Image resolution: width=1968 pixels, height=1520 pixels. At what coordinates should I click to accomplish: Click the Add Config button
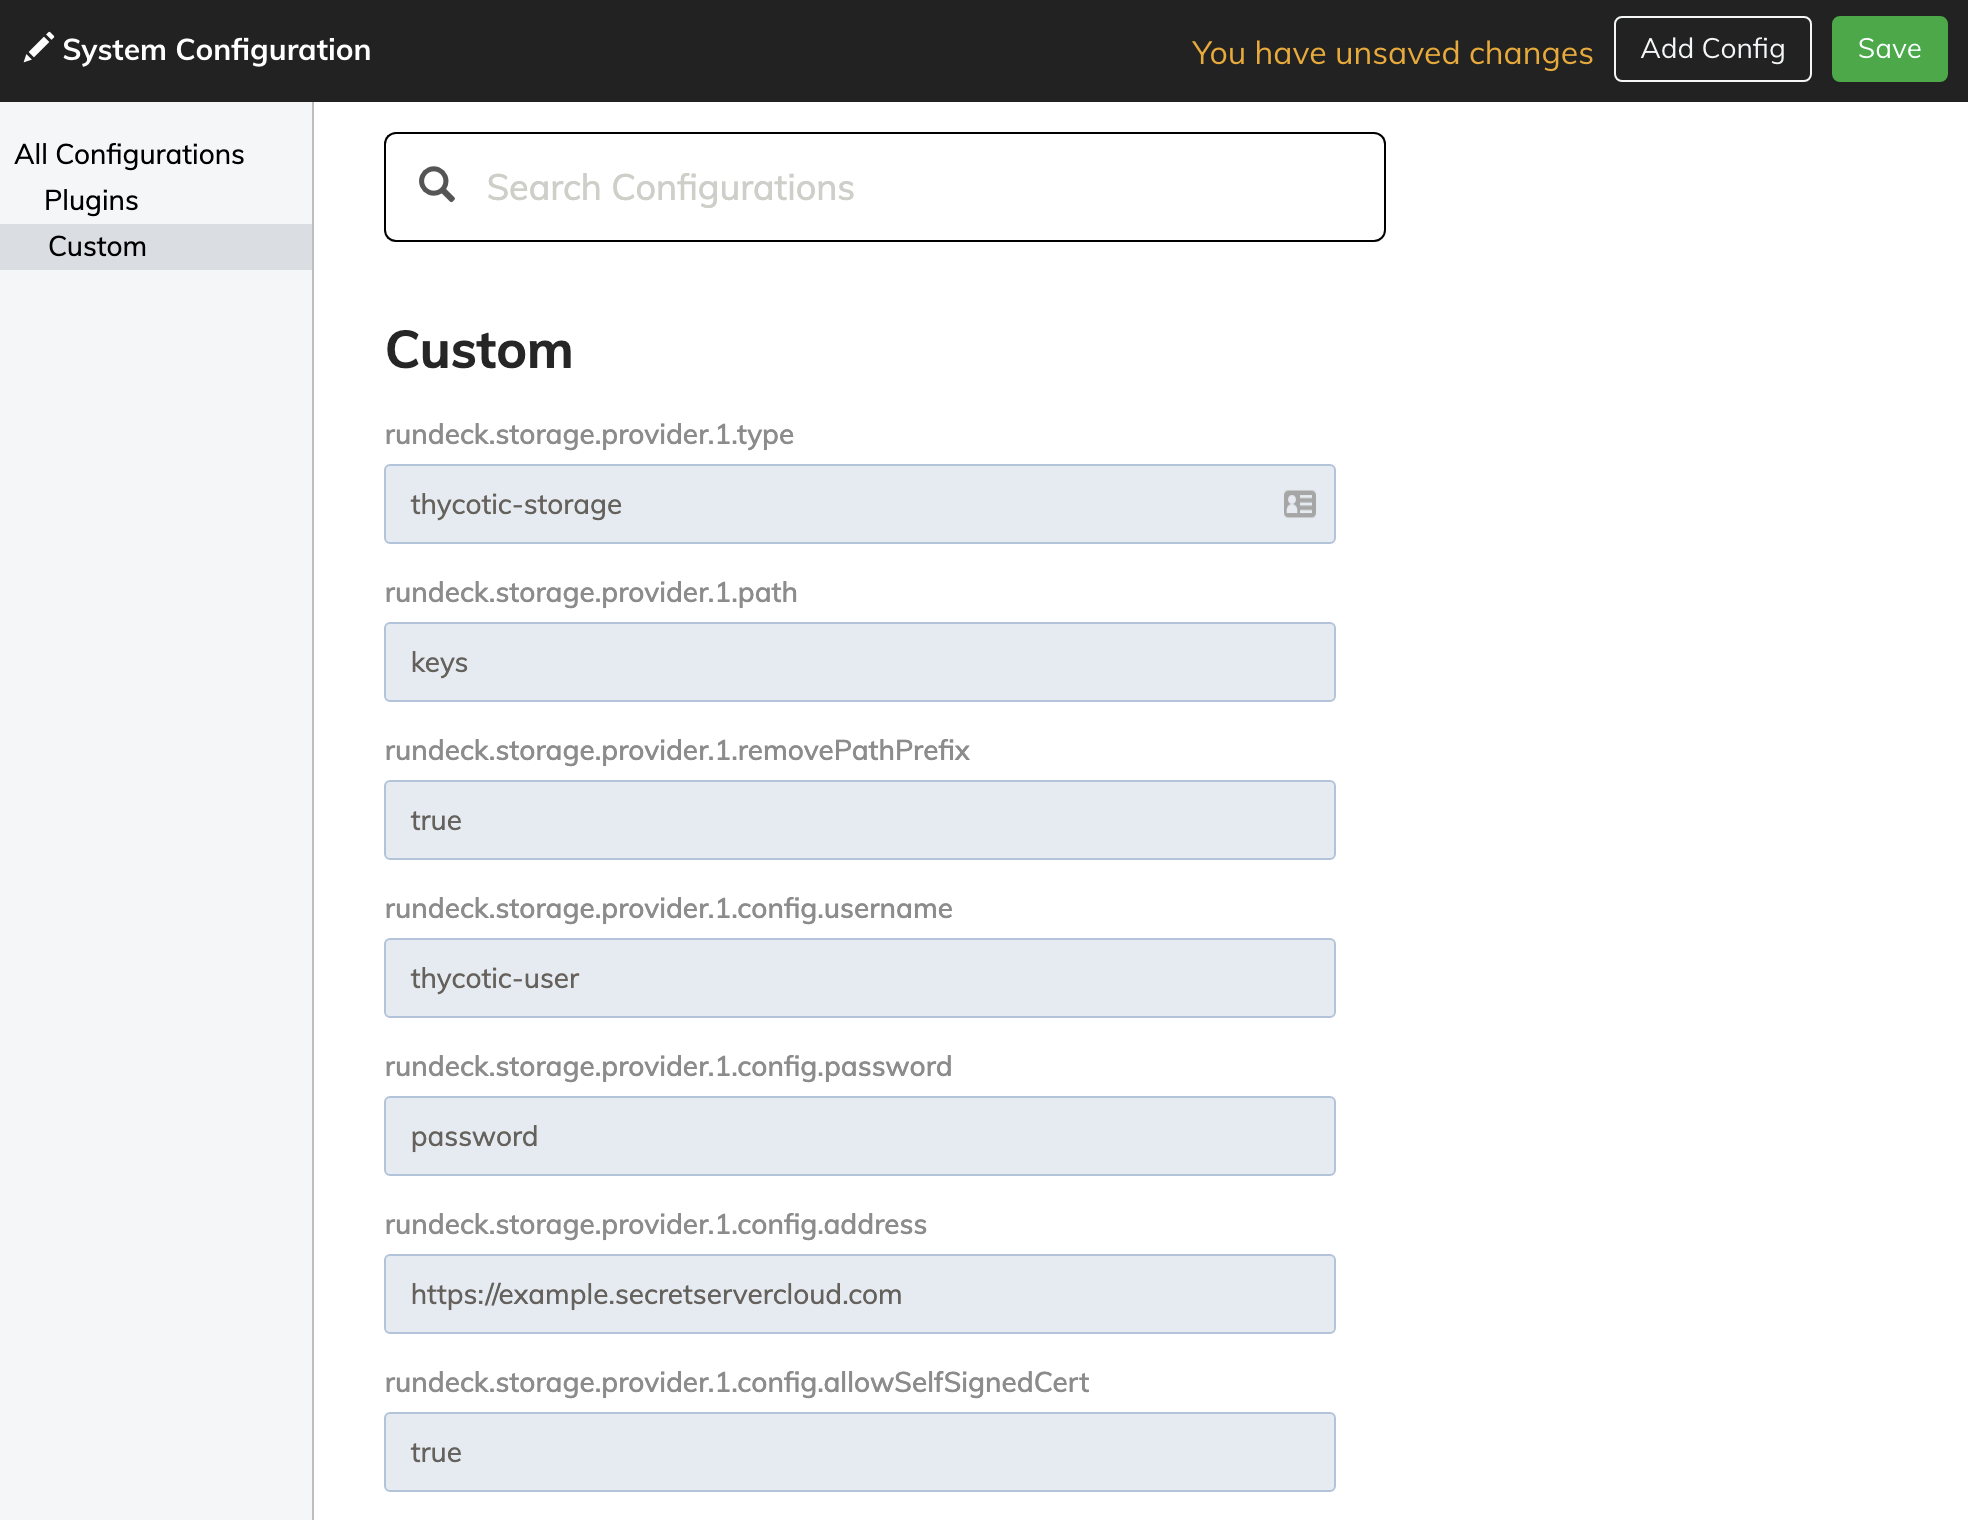[1712, 49]
